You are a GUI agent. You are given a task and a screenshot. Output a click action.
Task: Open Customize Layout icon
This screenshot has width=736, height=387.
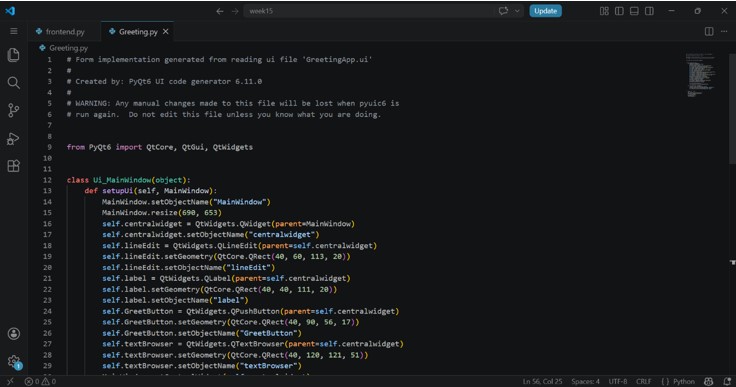tap(604, 11)
